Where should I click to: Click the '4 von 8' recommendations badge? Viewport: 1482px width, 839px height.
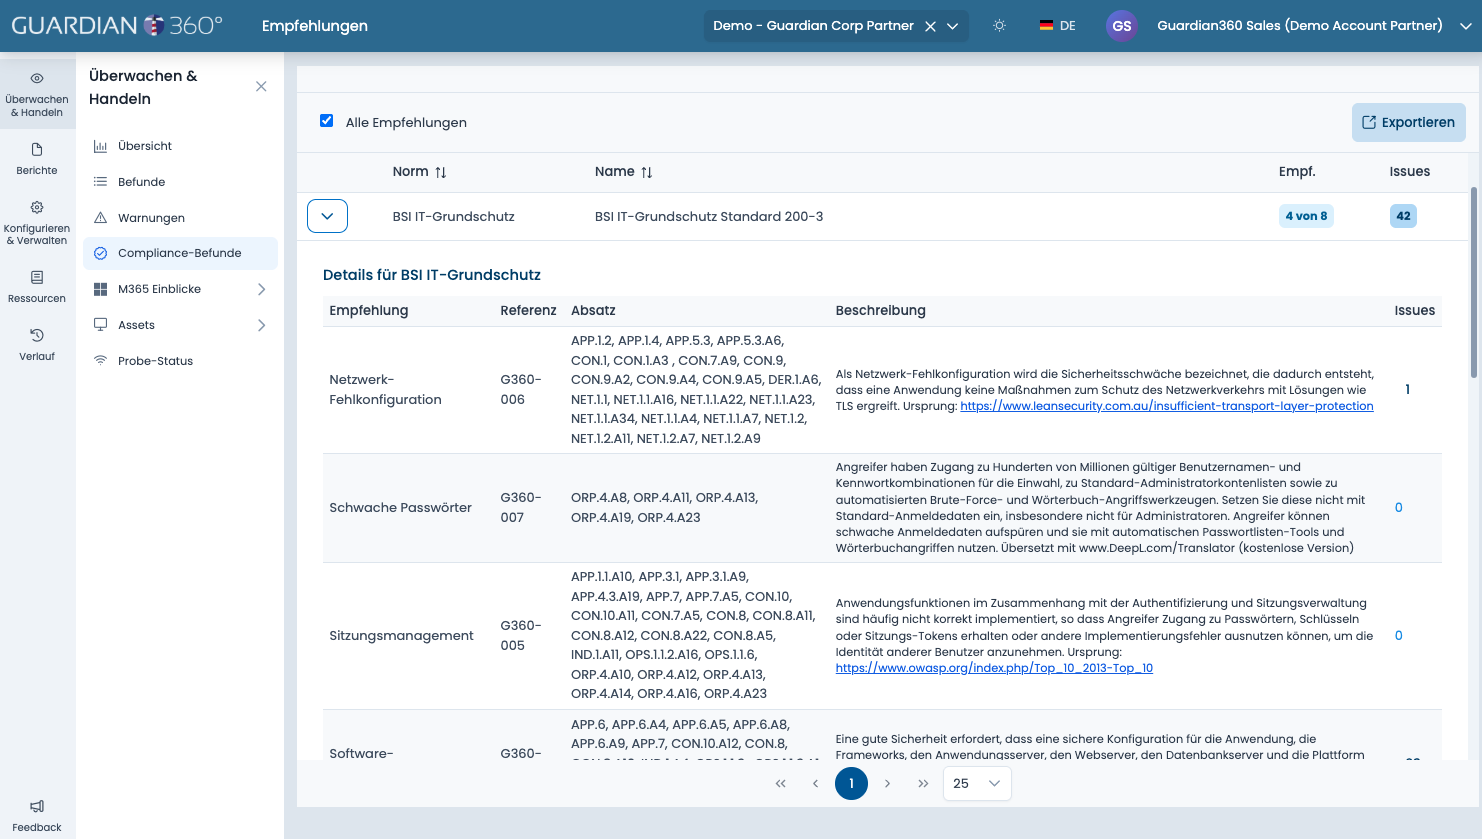[x=1306, y=216]
